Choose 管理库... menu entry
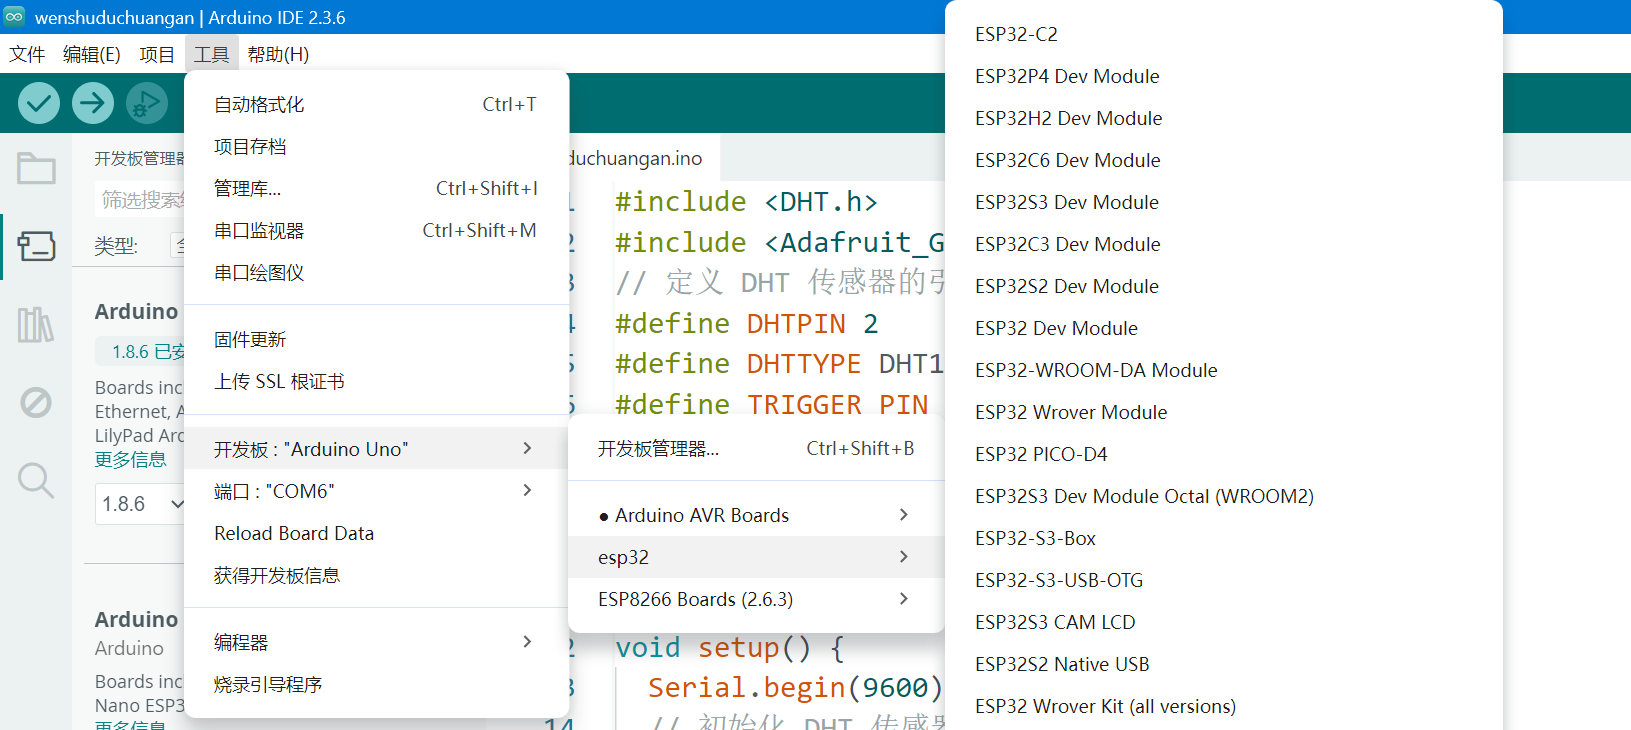Viewport: 1631px width, 730px height. pos(376,189)
